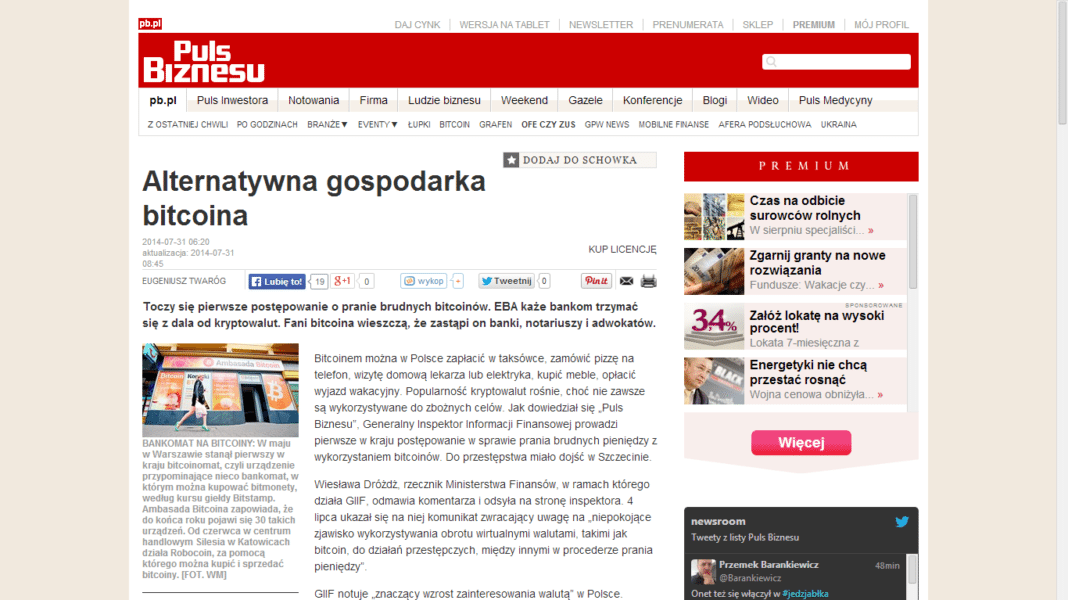1068x600 pixels.
Task: Share article with Facebook Lubię to! button
Action: coord(277,281)
